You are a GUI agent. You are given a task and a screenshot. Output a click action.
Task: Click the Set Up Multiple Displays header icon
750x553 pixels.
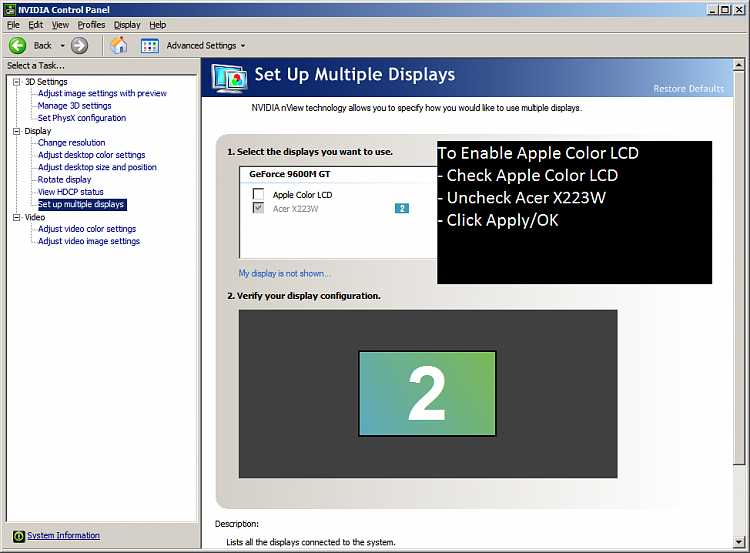(x=230, y=78)
